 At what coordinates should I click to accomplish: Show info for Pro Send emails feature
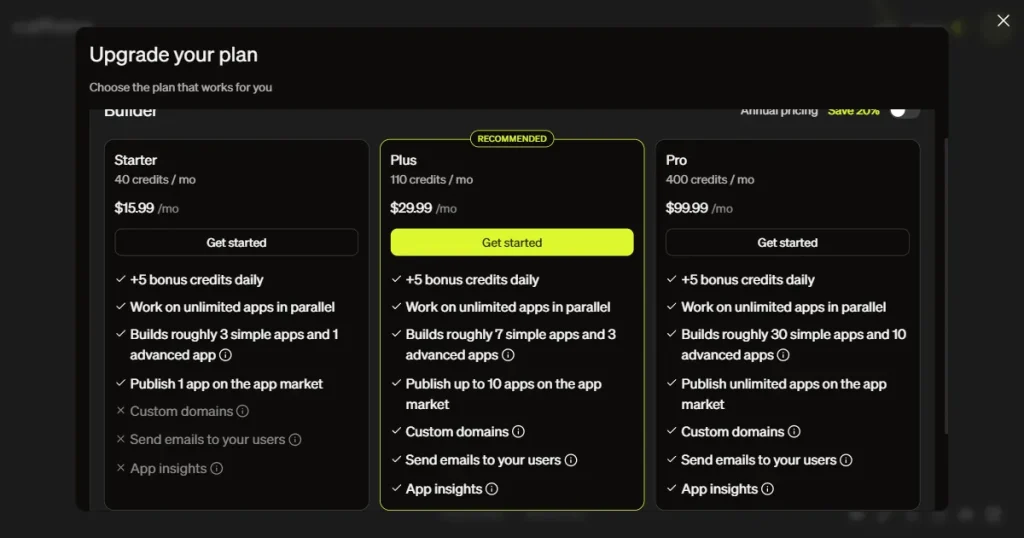846,460
